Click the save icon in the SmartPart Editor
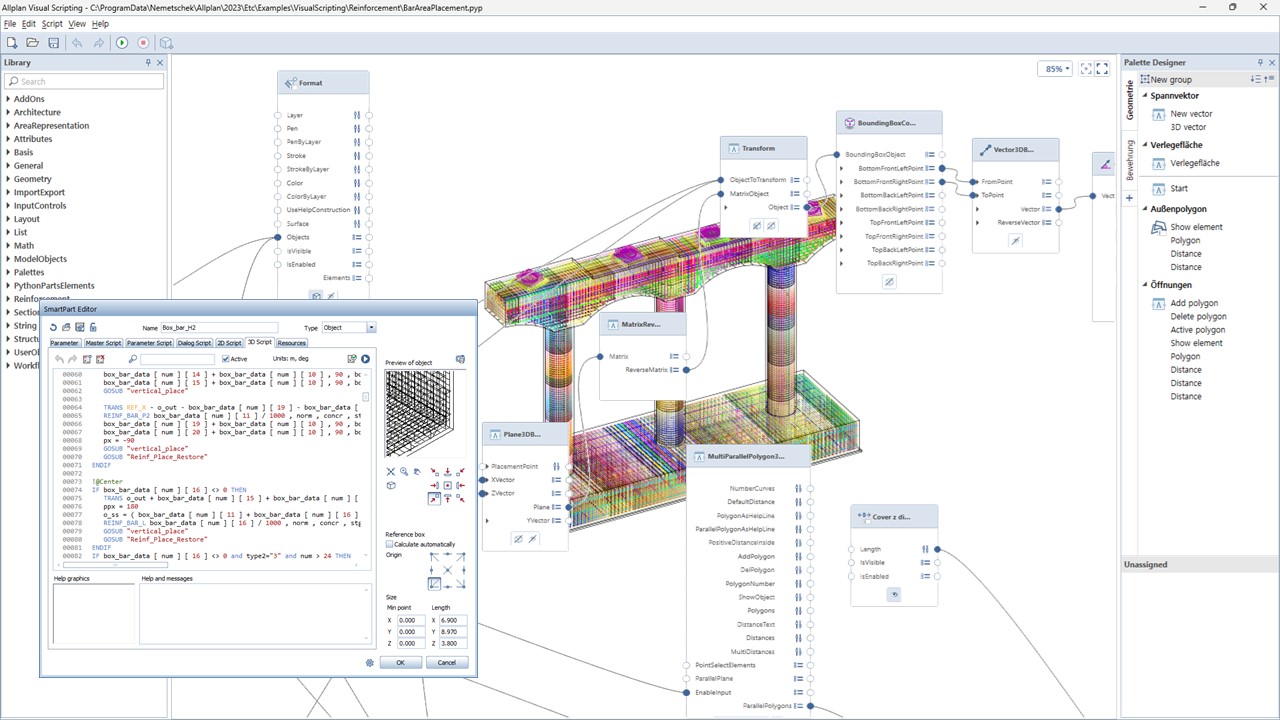The image size is (1280, 720). [80, 327]
